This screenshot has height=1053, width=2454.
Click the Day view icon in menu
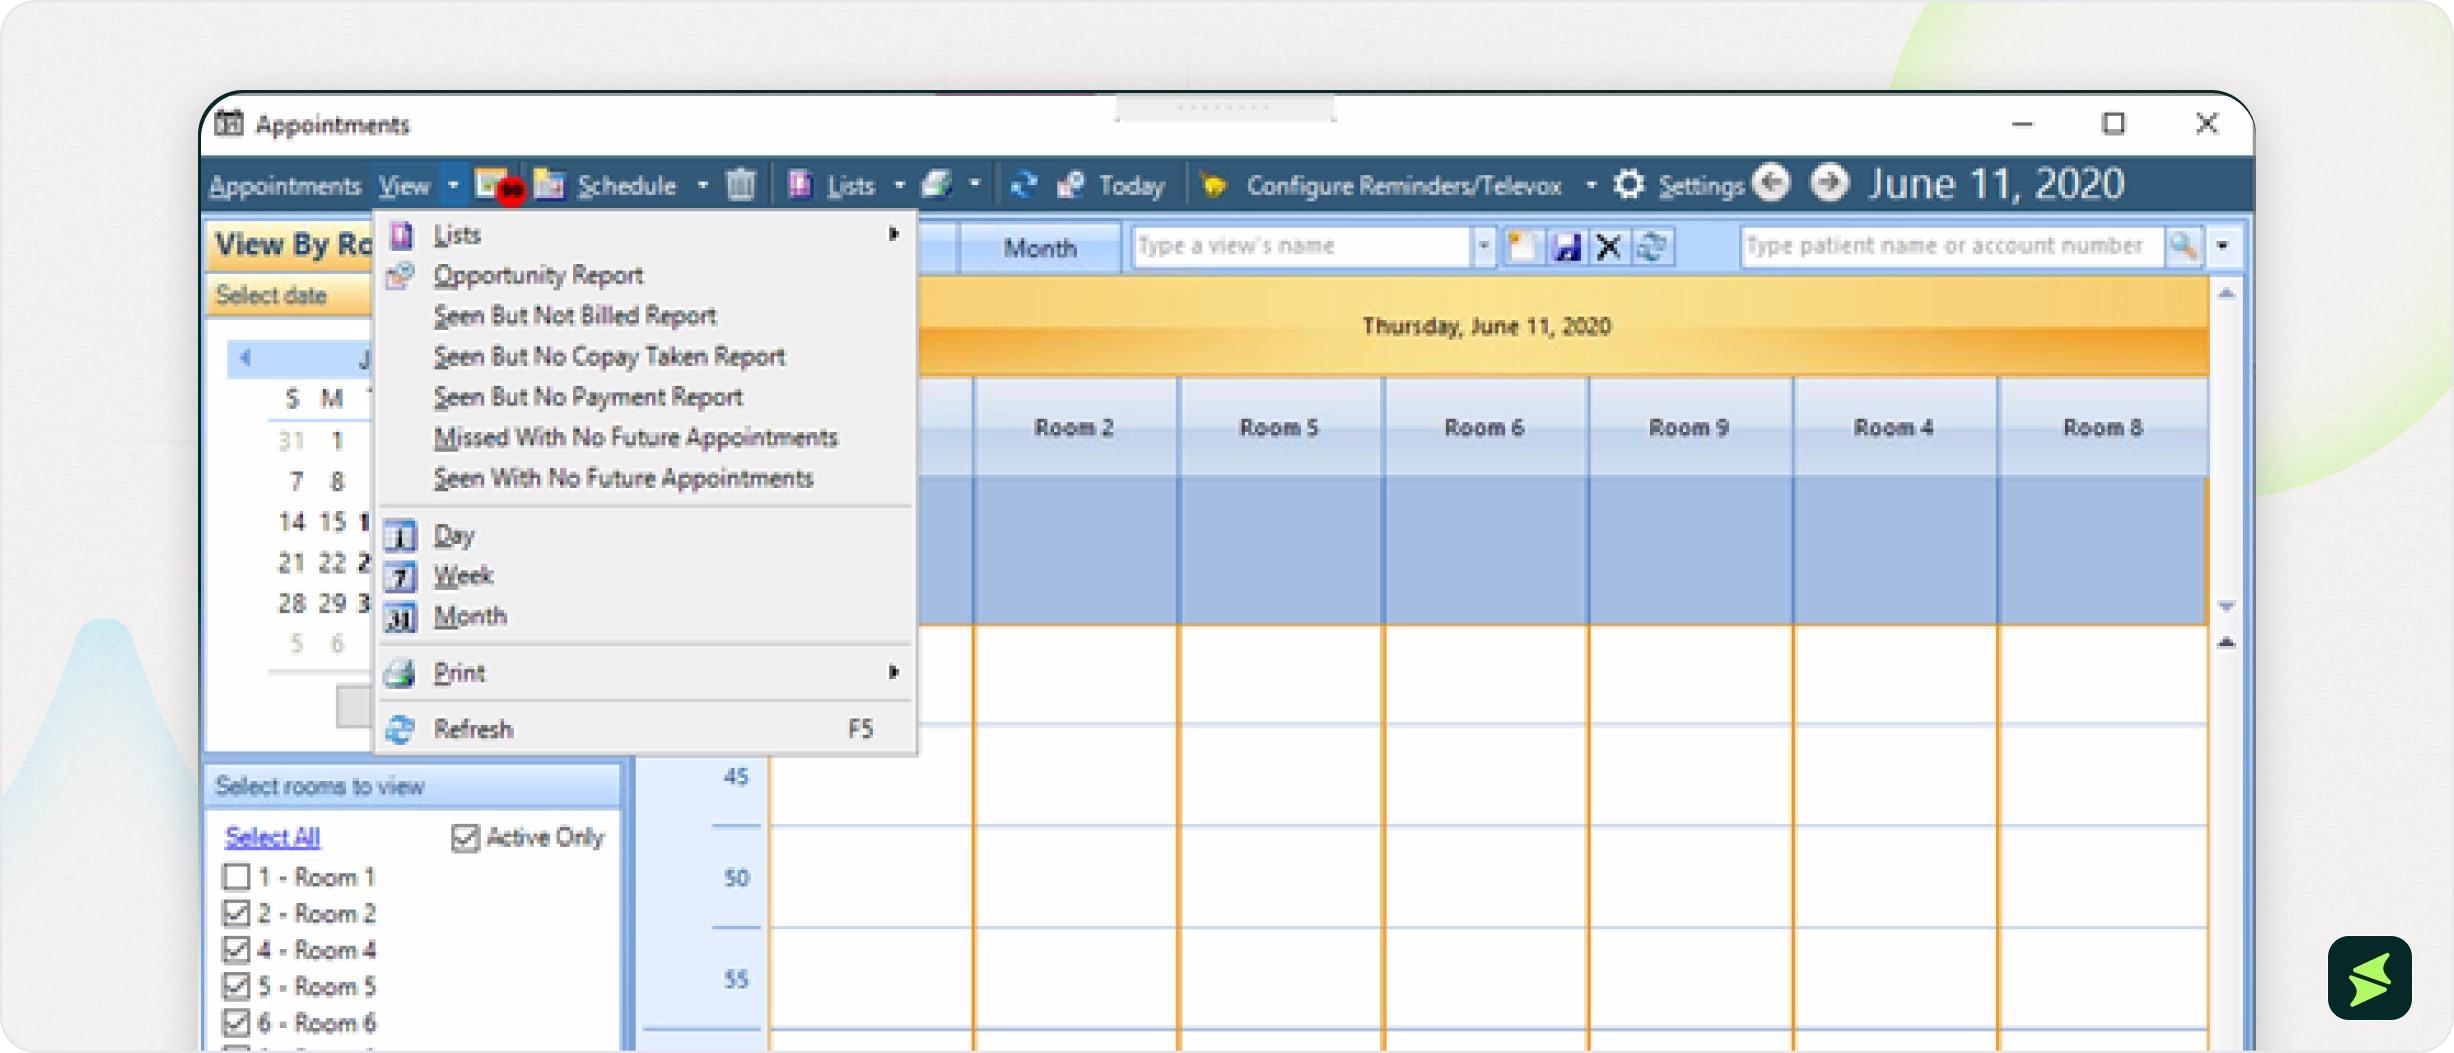coord(400,536)
